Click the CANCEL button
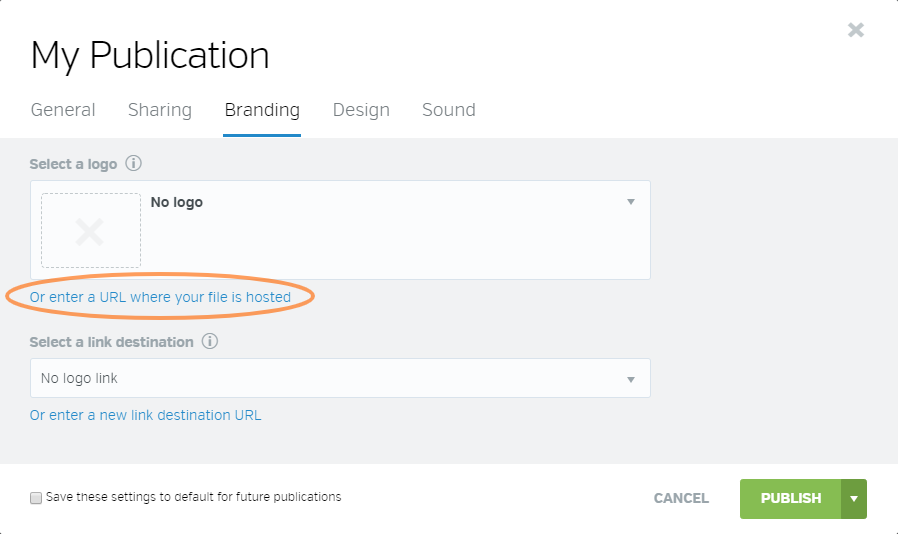Image resolution: width=898 pixels, height=534 pixels. click(681, 498)
